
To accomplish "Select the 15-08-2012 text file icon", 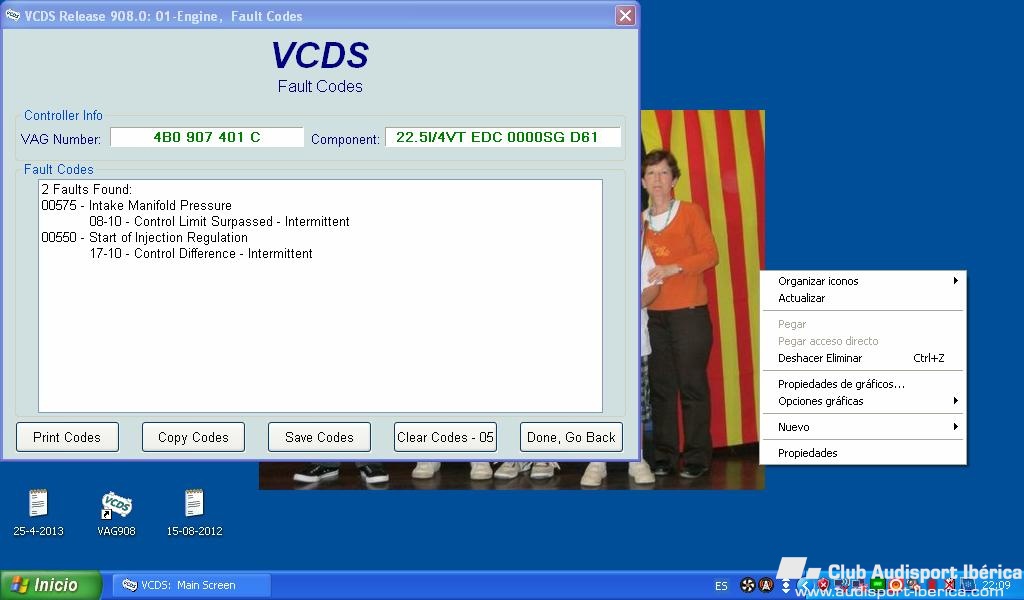I will (194, 506).
